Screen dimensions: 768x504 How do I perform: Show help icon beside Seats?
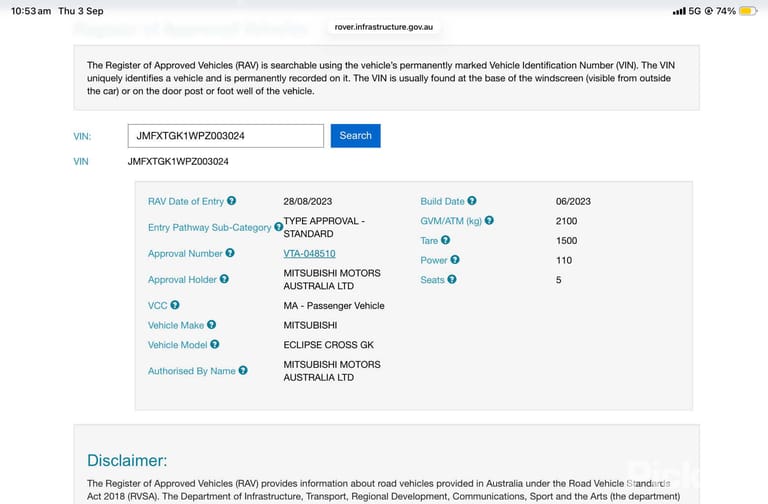pyautogui.click(x=452, y=279)
